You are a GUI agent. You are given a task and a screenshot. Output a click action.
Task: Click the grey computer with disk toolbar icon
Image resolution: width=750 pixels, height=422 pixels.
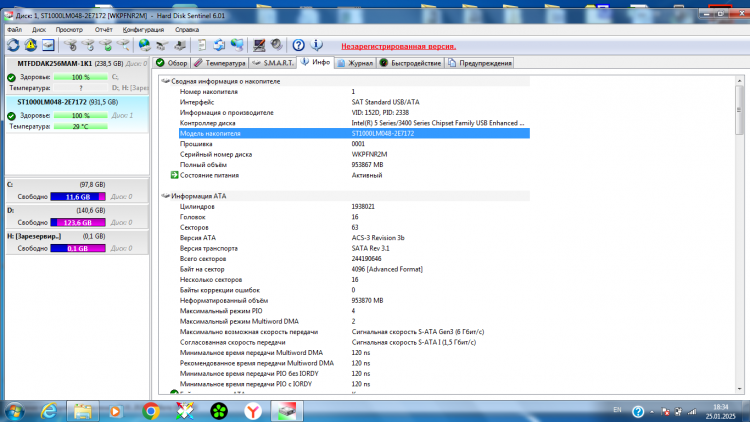tap(180, 45)
